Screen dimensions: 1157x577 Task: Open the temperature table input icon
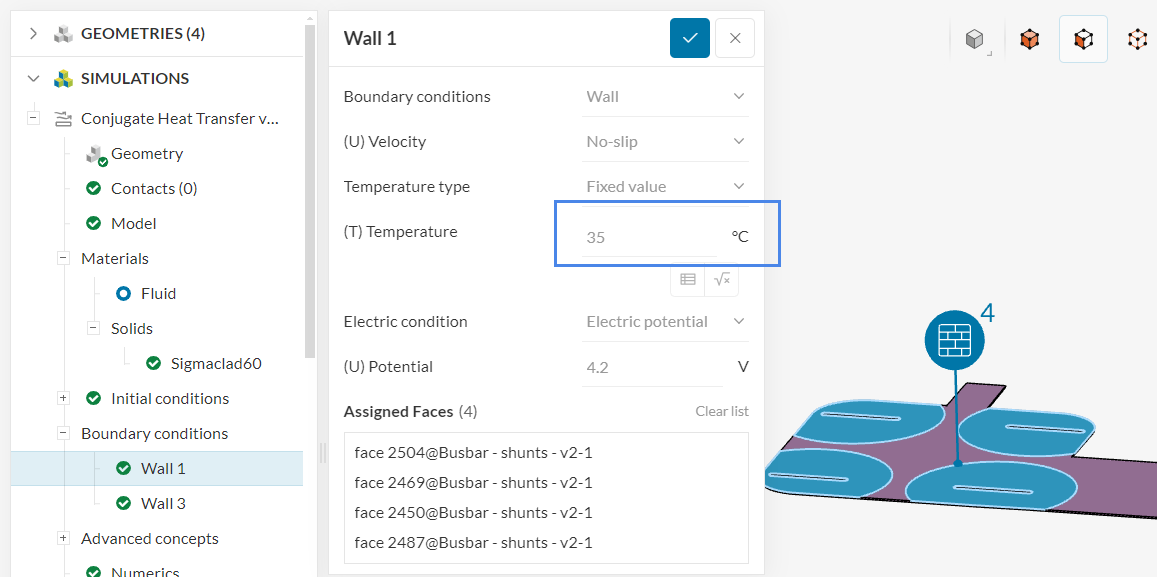(x=688, y=280)
